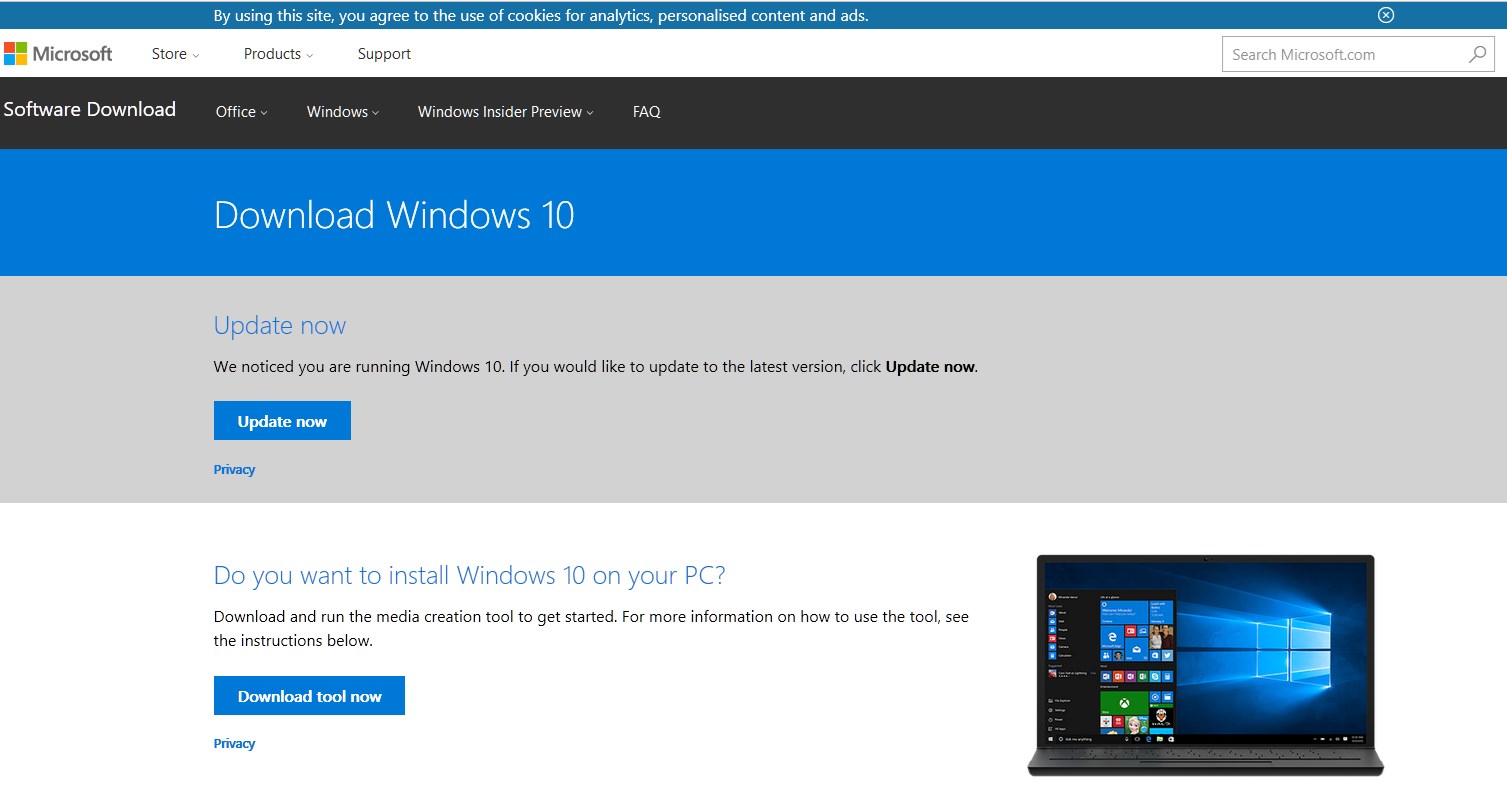Expand the Windows Insider Preview menu
Image resolution: width=1507 pixels, height=809 pixels.
coord(505,112)
